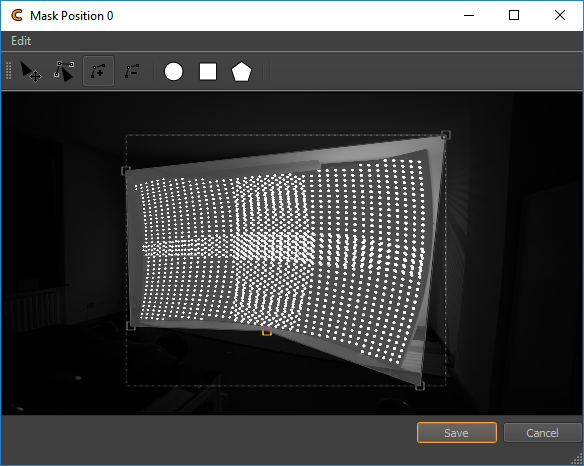This screenshot has height=466, width=584.
Task: Pick the square mask shape
Action: coord(208,72)
